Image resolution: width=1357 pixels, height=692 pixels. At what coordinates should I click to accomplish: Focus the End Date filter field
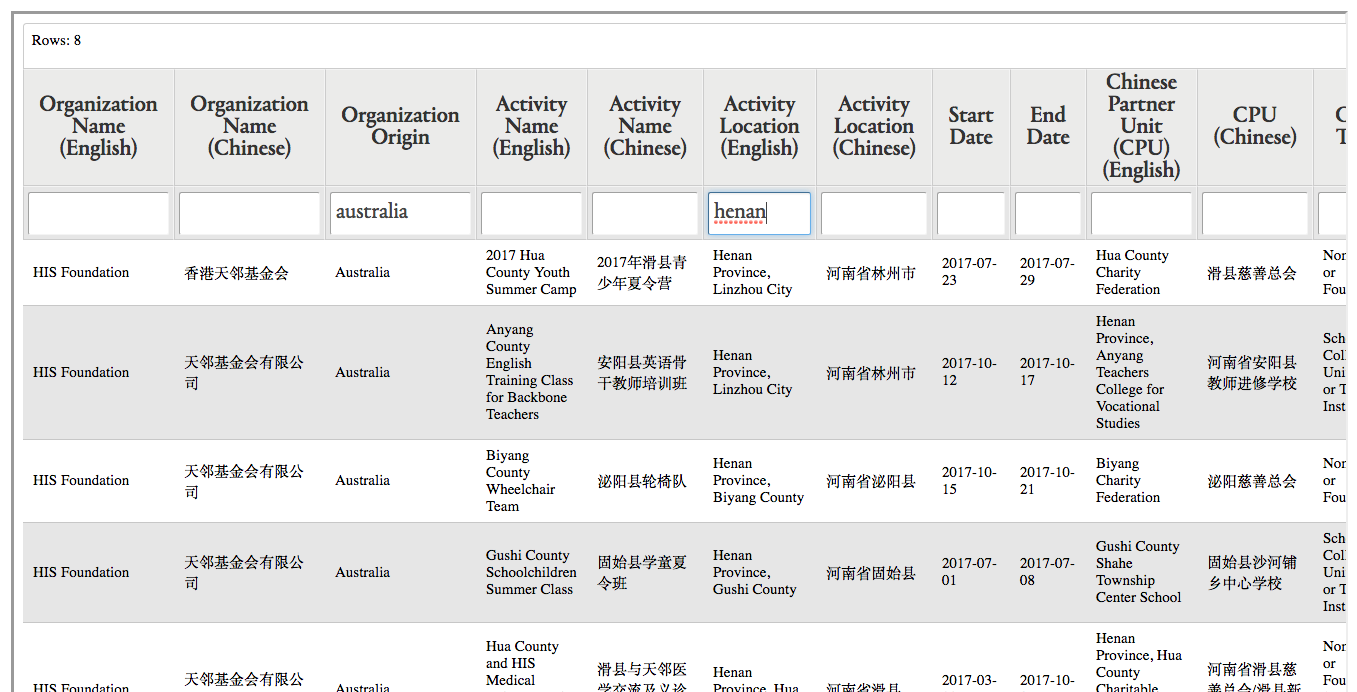pos(1048,213)
